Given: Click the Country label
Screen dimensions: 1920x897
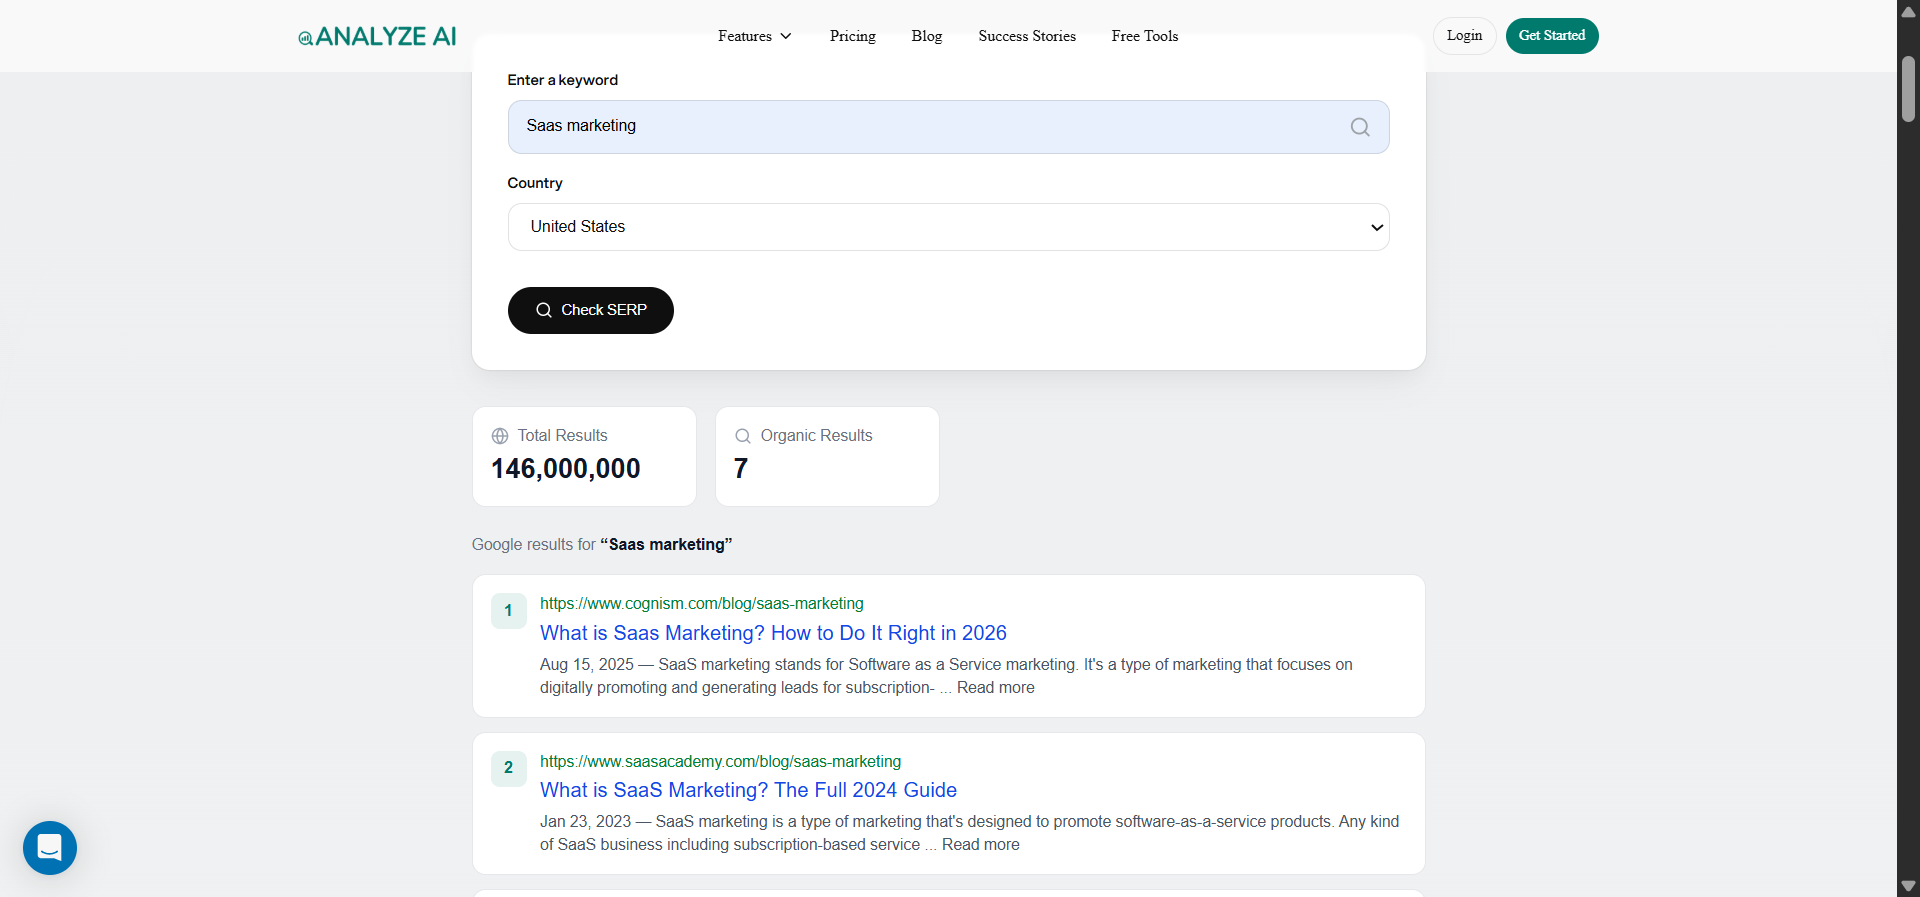Looking at the screenshot, I should coord(535,183).
